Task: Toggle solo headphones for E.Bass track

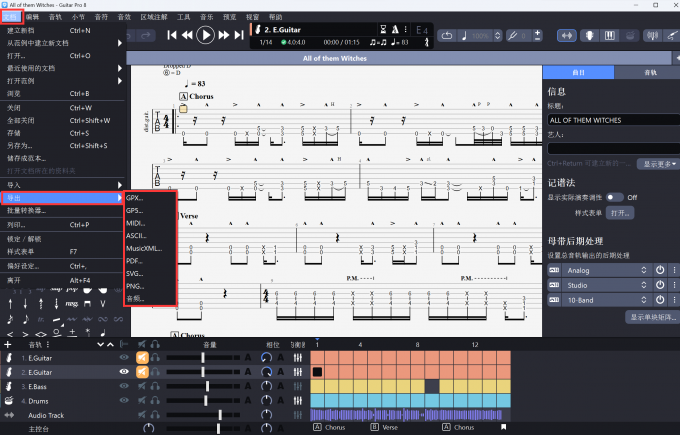Action: point(156,386)
